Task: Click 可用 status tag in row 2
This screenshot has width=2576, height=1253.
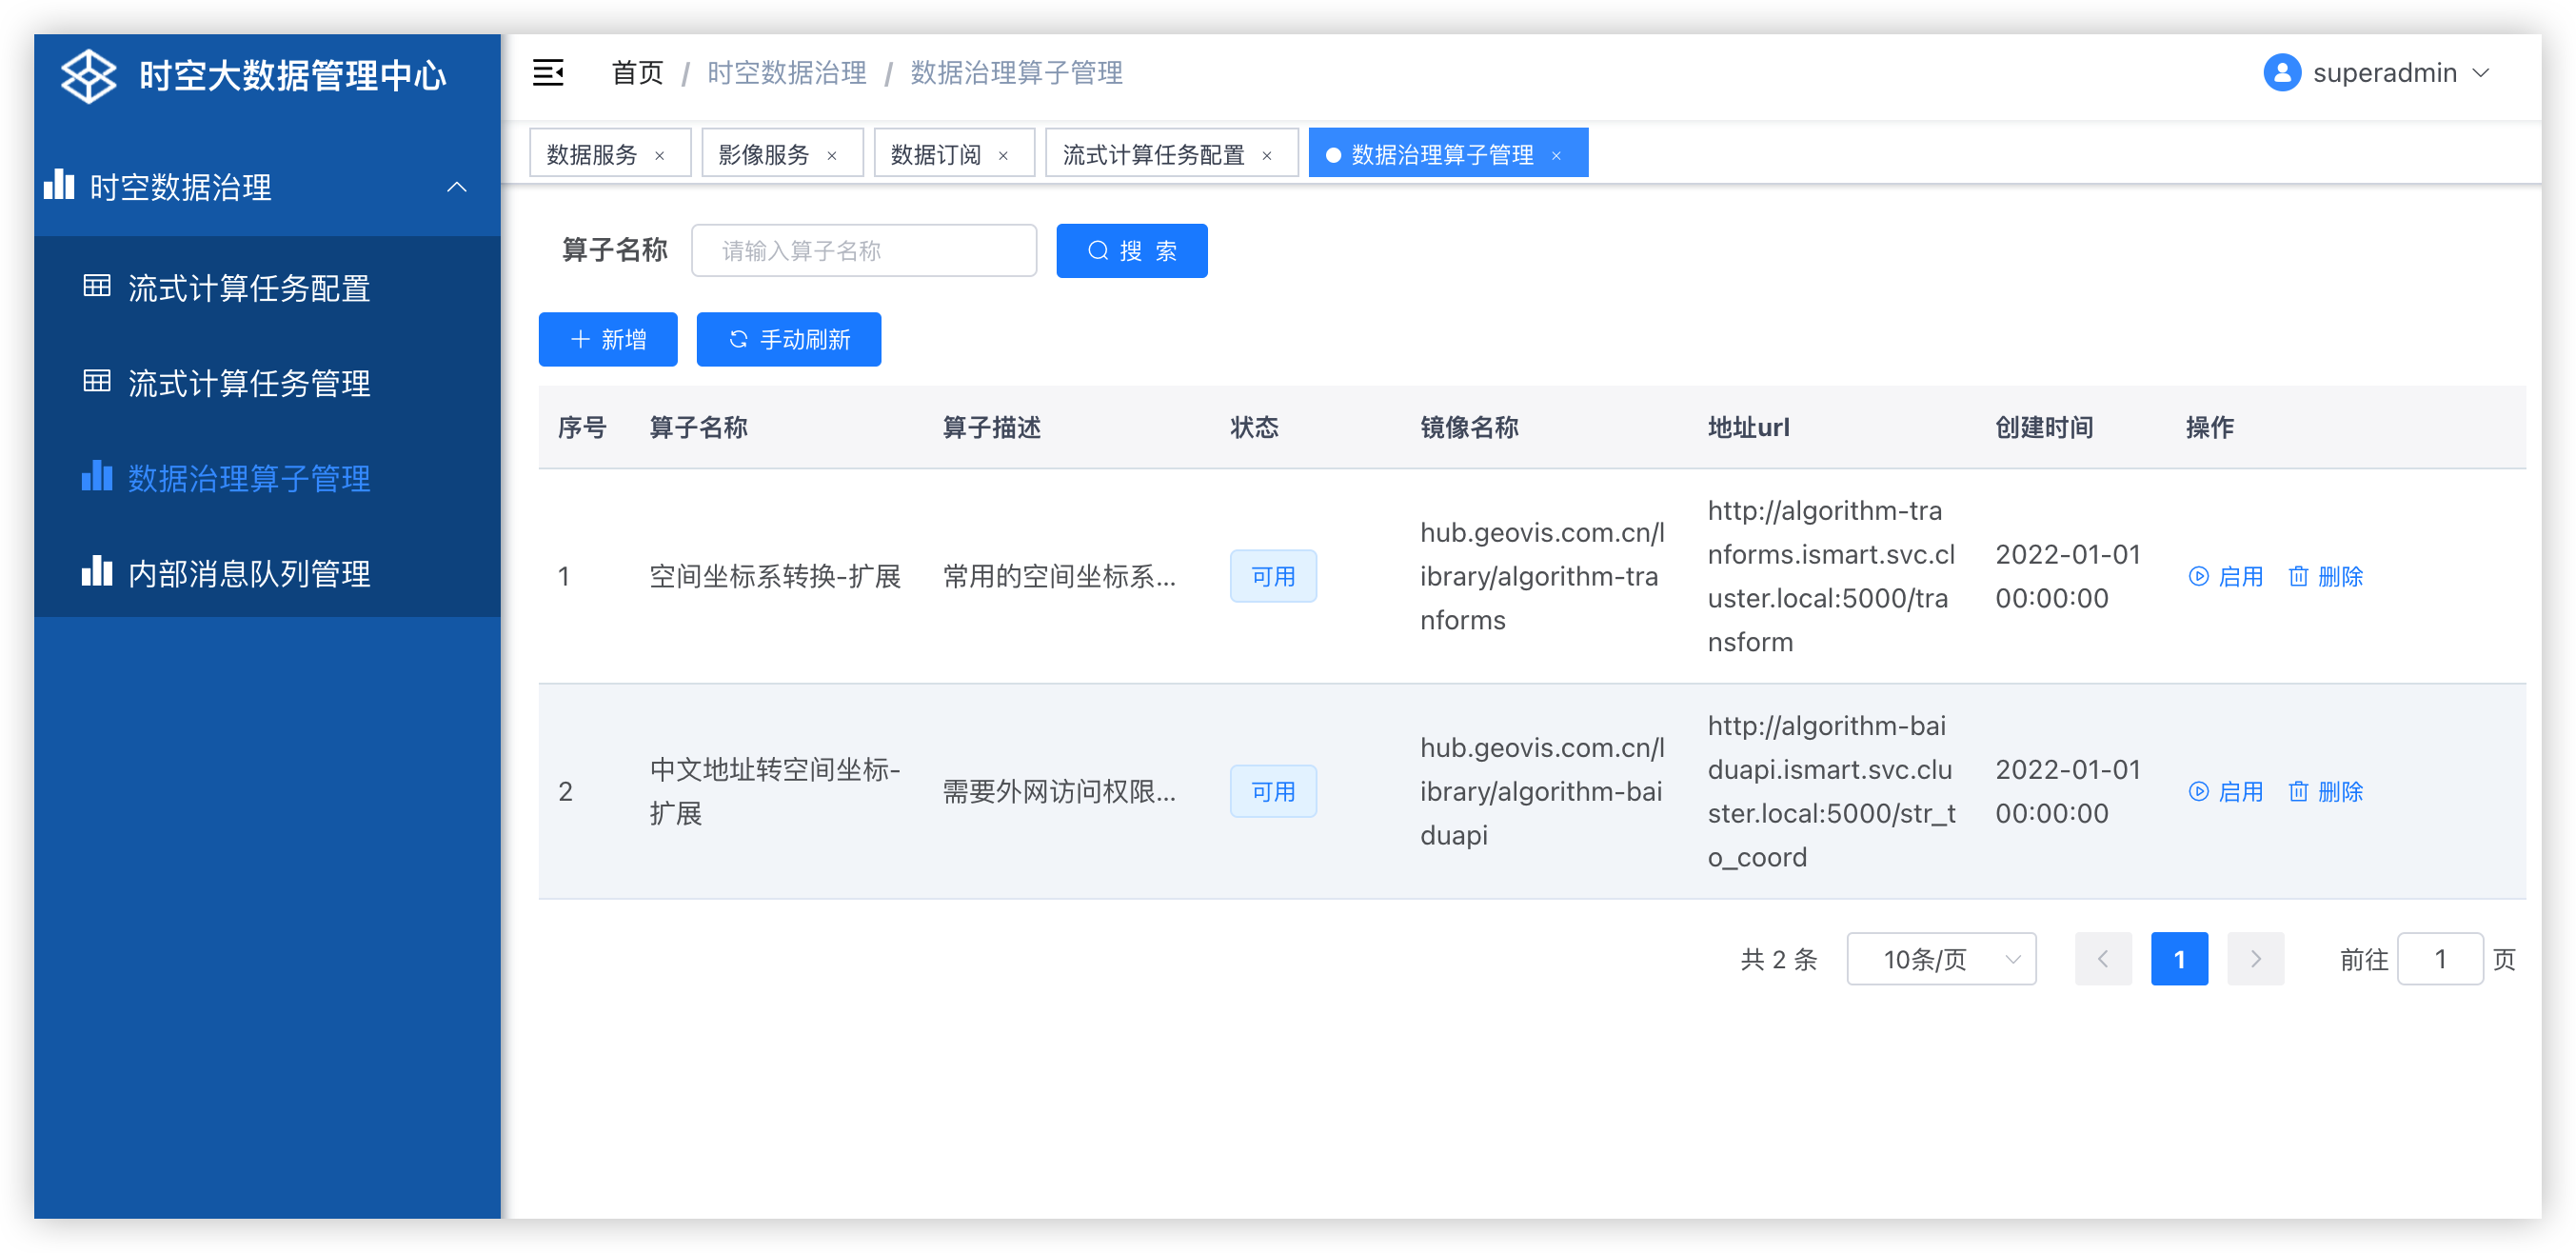Action: click(1273, 792)
